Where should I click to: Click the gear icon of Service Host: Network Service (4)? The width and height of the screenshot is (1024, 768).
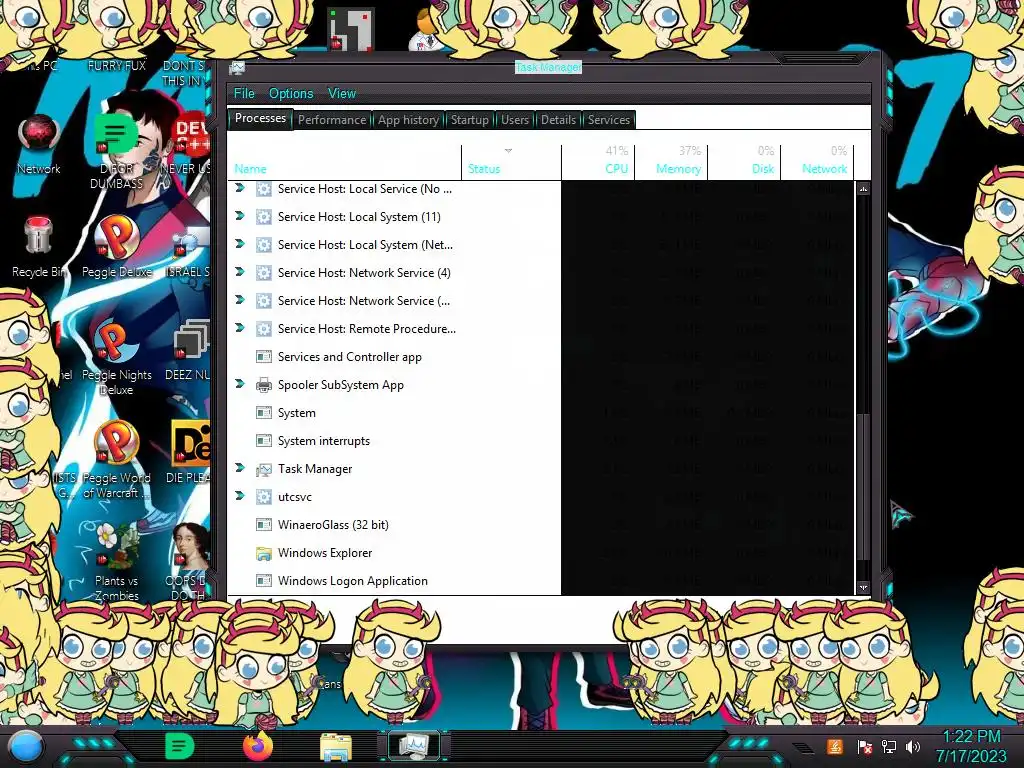[x=264, y=273]
